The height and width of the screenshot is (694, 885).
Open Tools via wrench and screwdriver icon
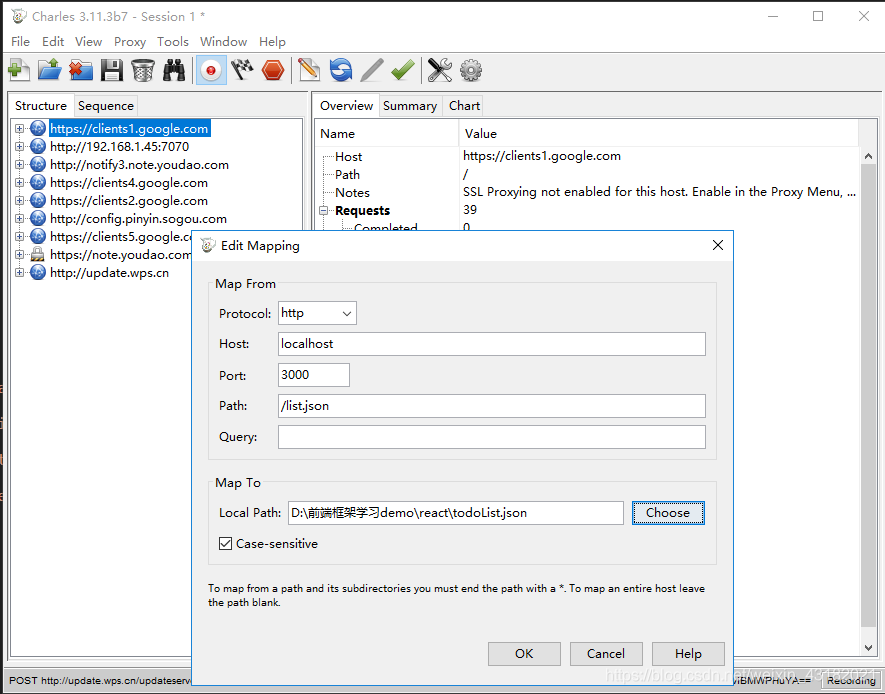point(440,71)
